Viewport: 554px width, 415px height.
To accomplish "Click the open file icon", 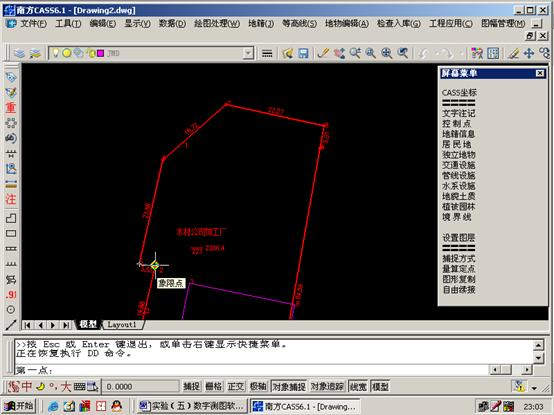I will click(288, 53).
